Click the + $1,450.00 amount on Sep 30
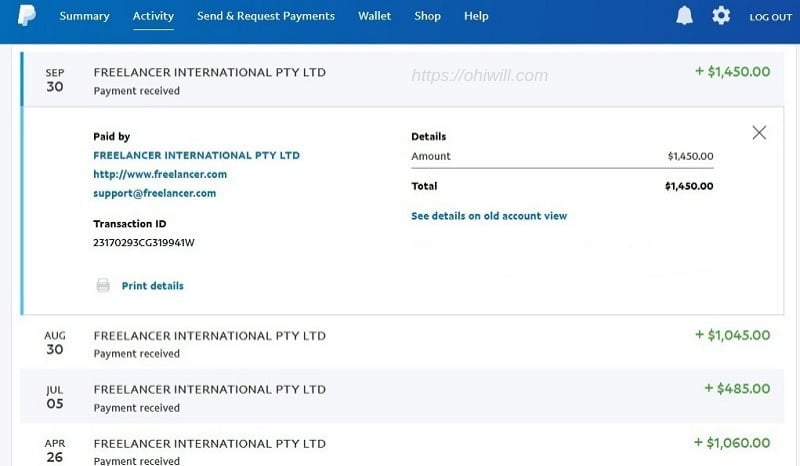The height and width of the screenshot is (466, 800). click(733, 71)
